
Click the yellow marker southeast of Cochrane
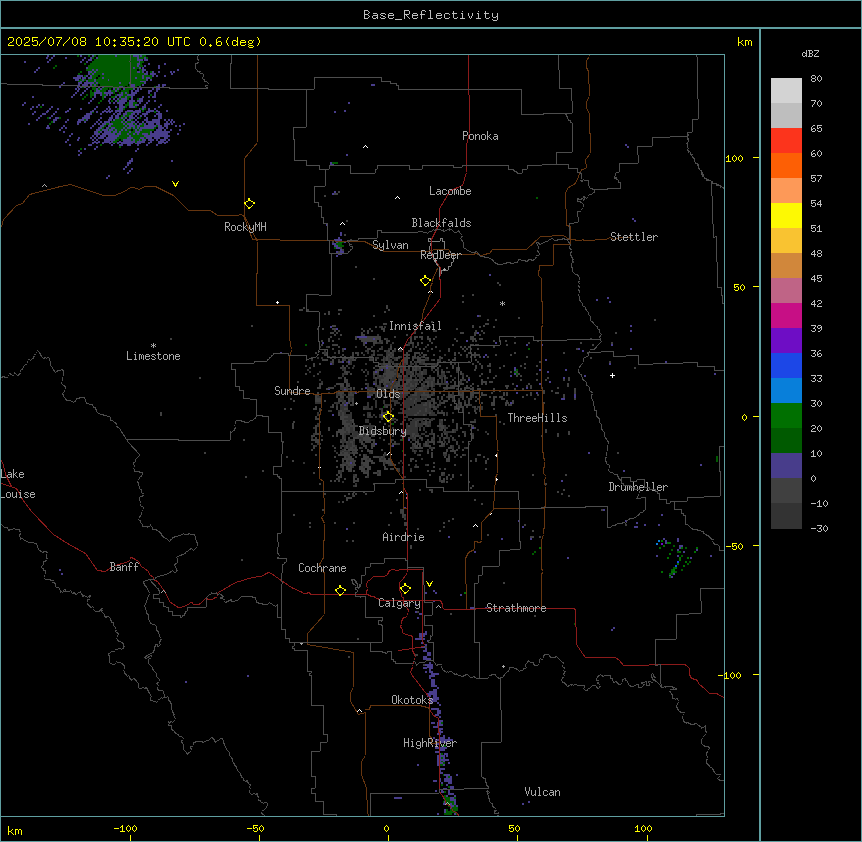pos(340,590)
